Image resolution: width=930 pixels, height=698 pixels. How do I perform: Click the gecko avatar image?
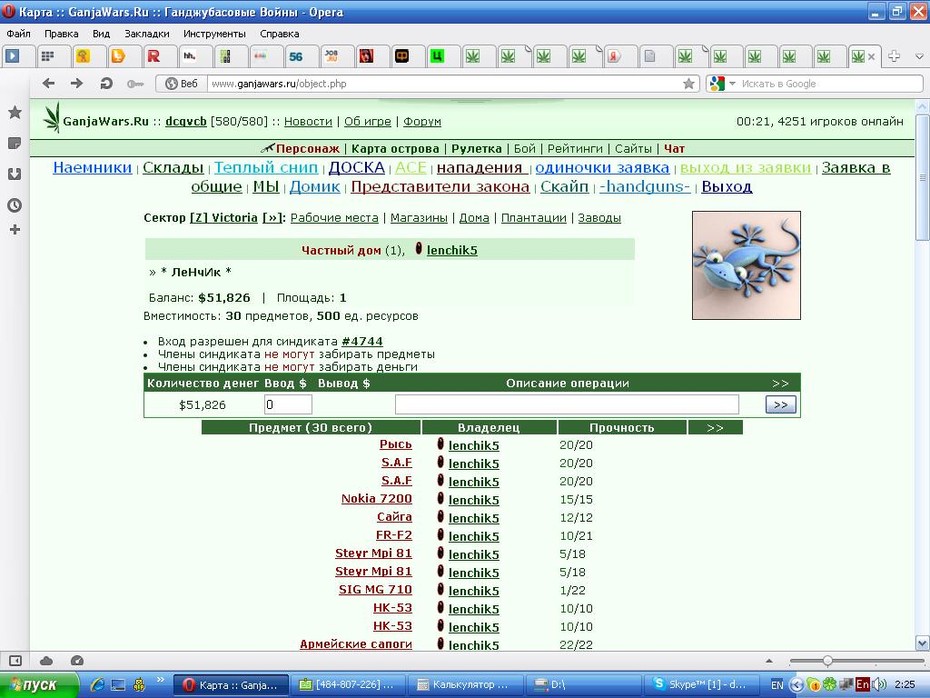746,265
